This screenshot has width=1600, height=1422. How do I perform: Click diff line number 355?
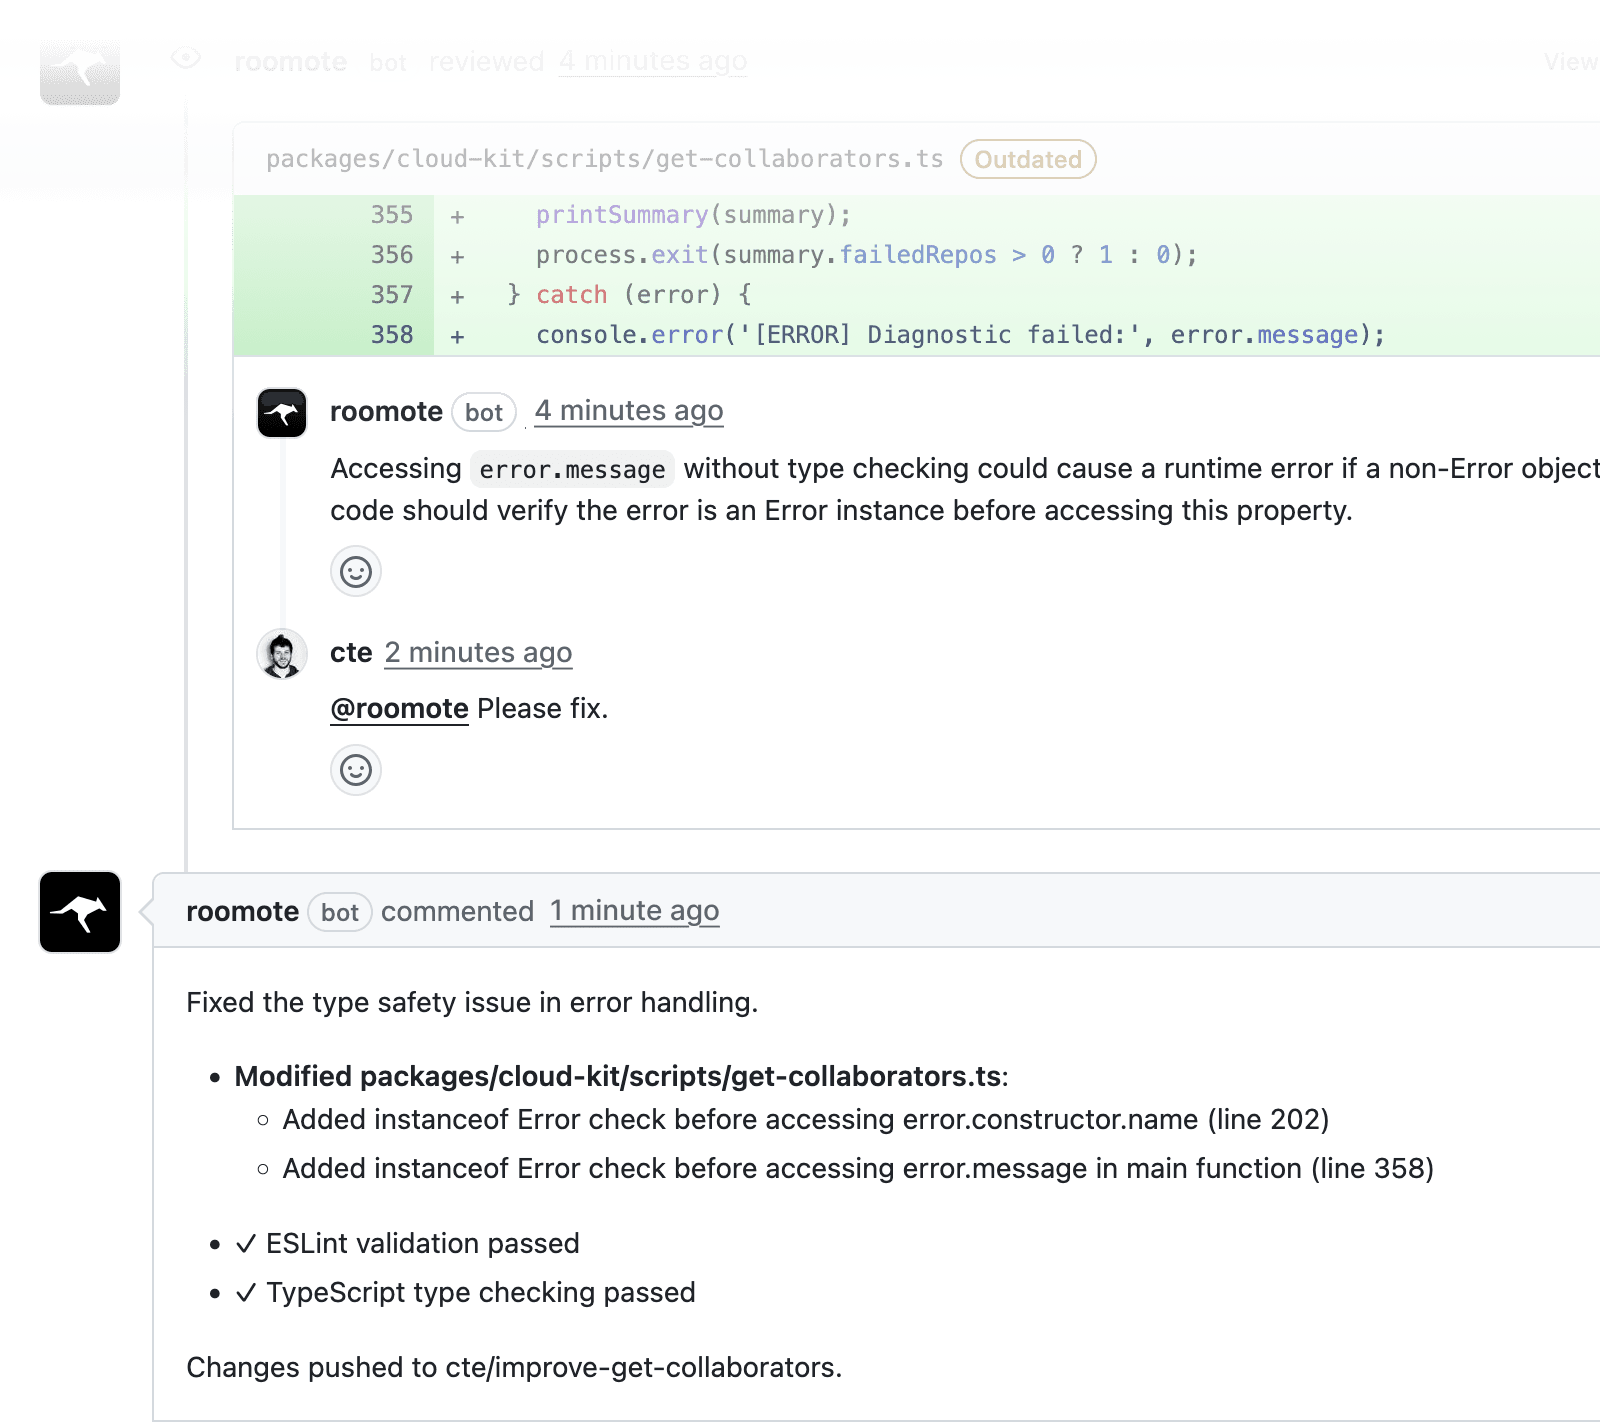click(x=391, y=215)
